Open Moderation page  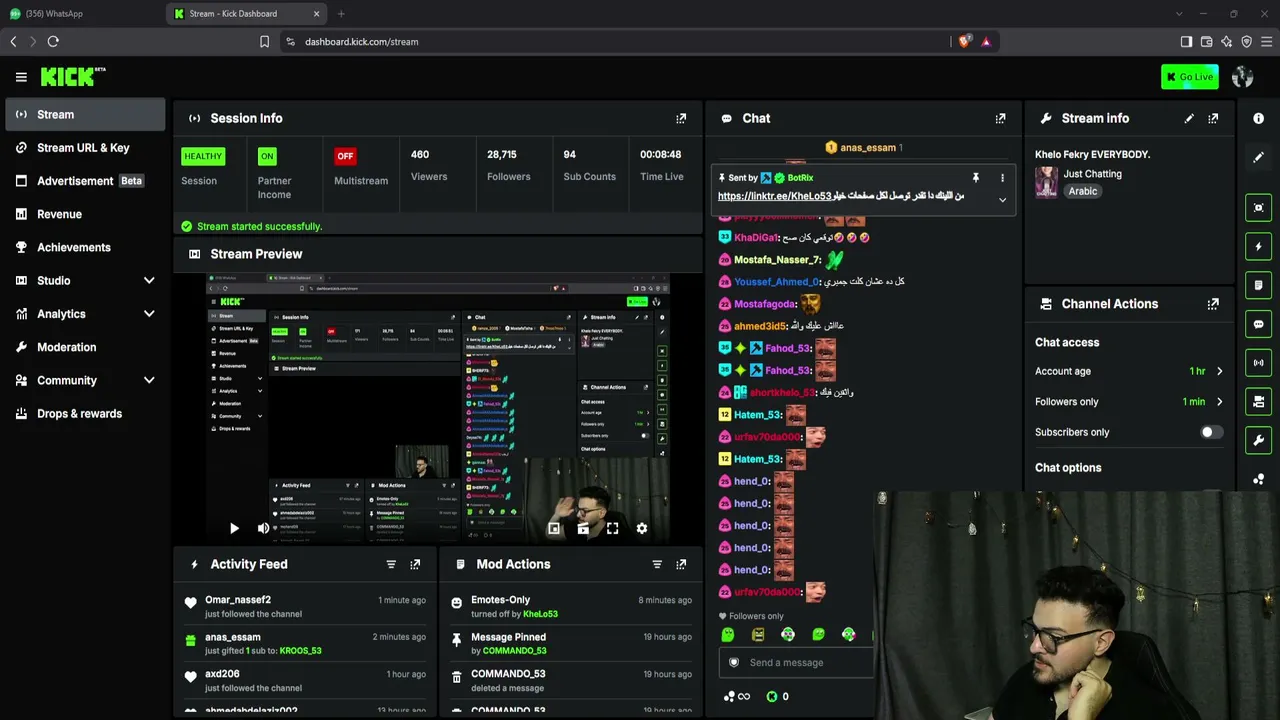pos(85,347)
